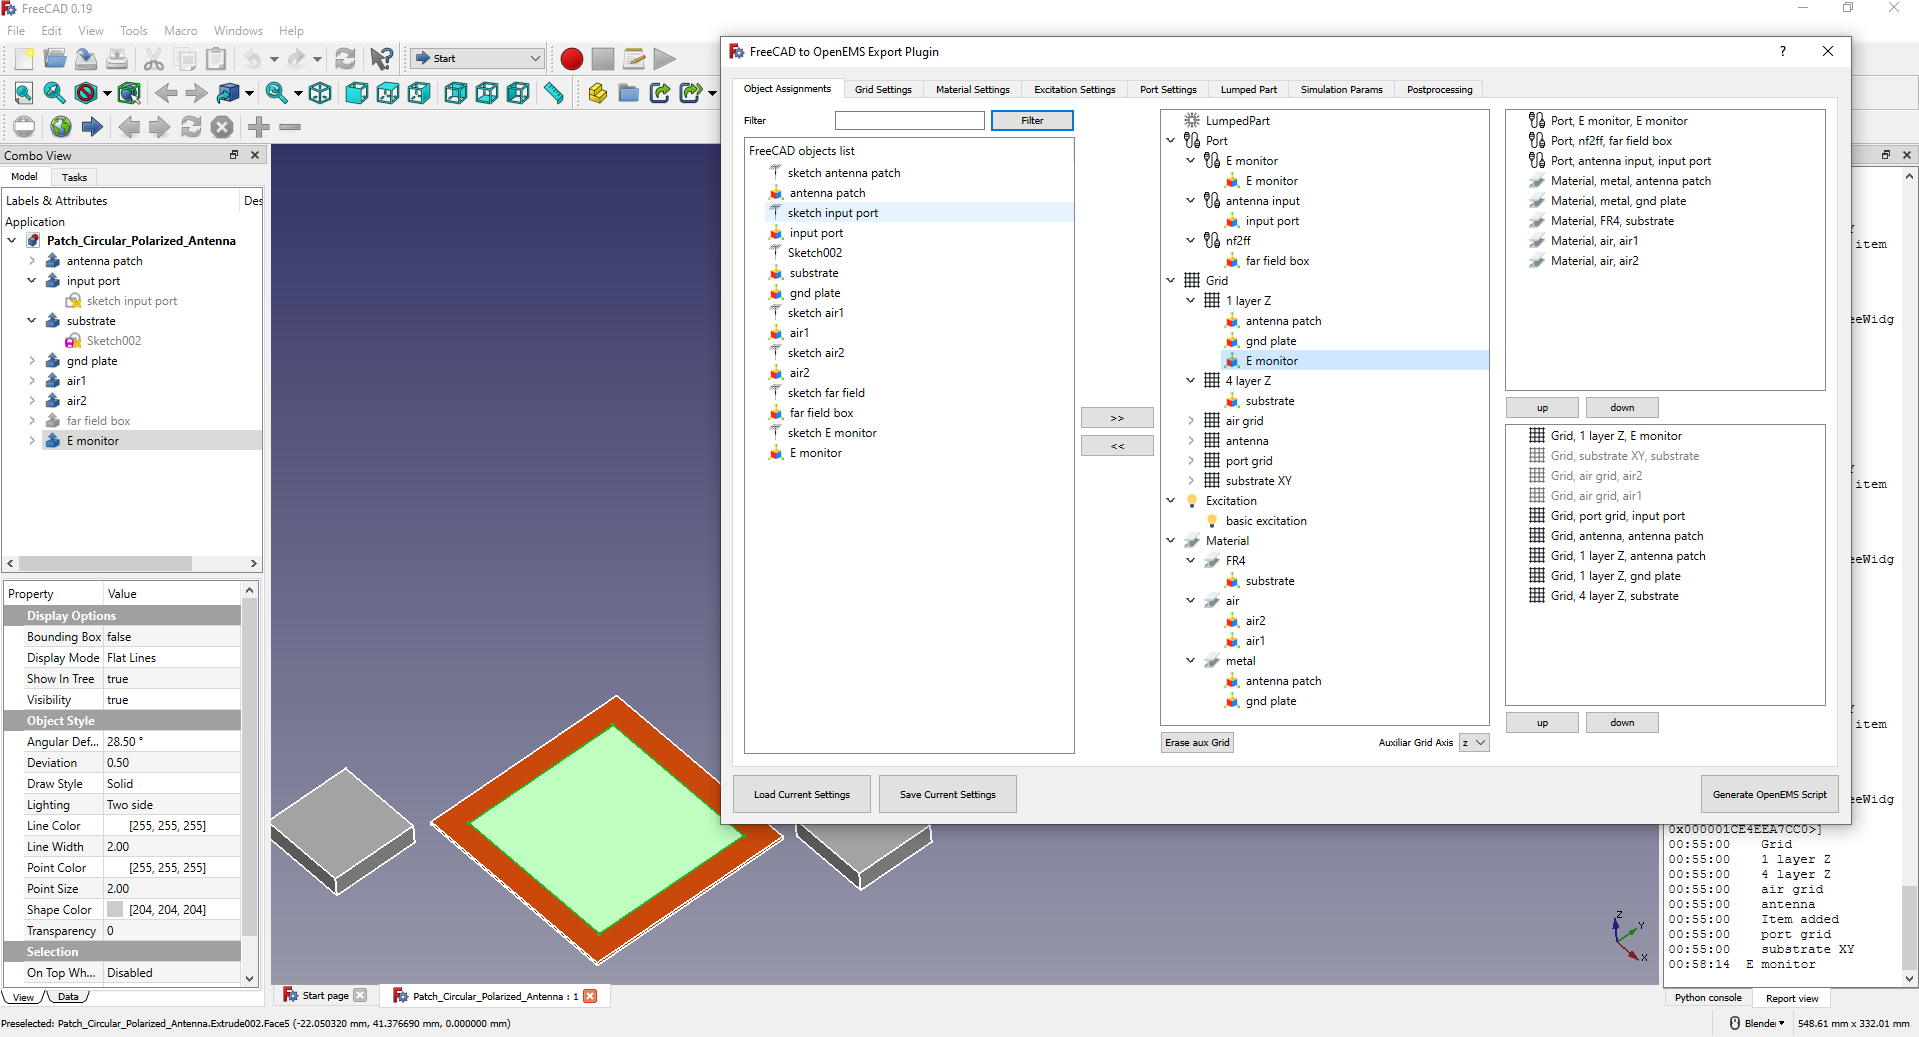Switch to top view cube icon
Screen dimensions: 1919x1037
pos(388,94)
